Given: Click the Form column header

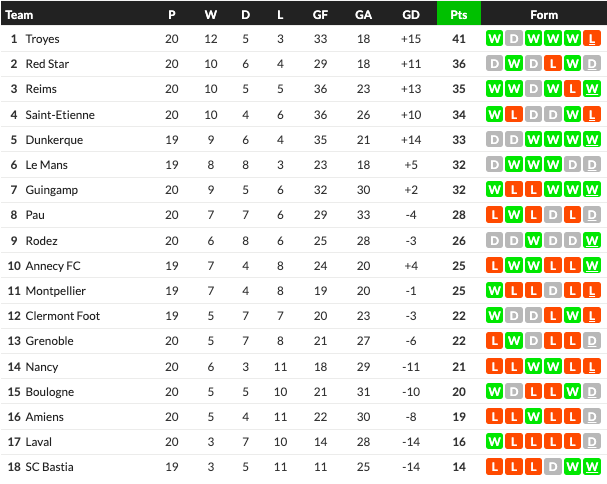Looking at the screenshot, I should click(x=543, y=14).
